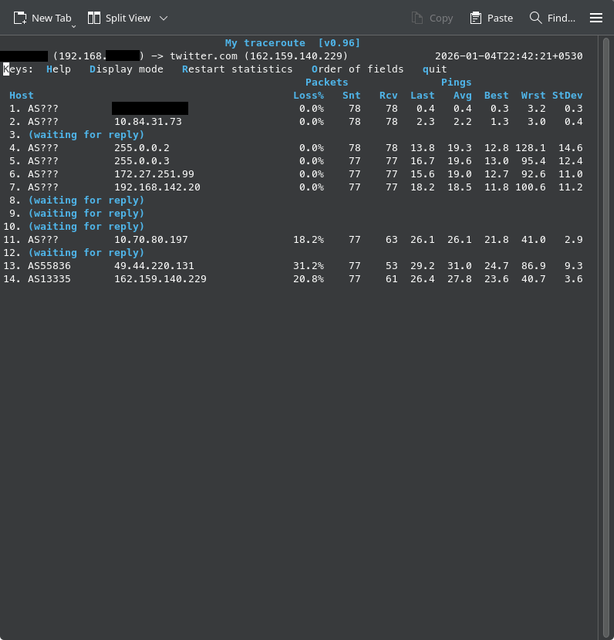The image size is (614, 640).
Task: Click host address 255.0.0.3
Action: tap(142, 161)
